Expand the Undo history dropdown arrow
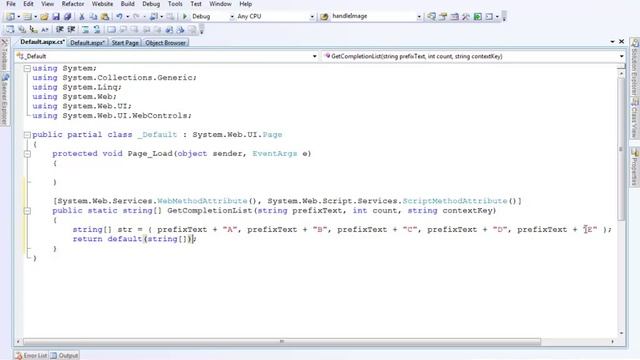The width and height of the screenshot is (640, 360). [127, 17]
